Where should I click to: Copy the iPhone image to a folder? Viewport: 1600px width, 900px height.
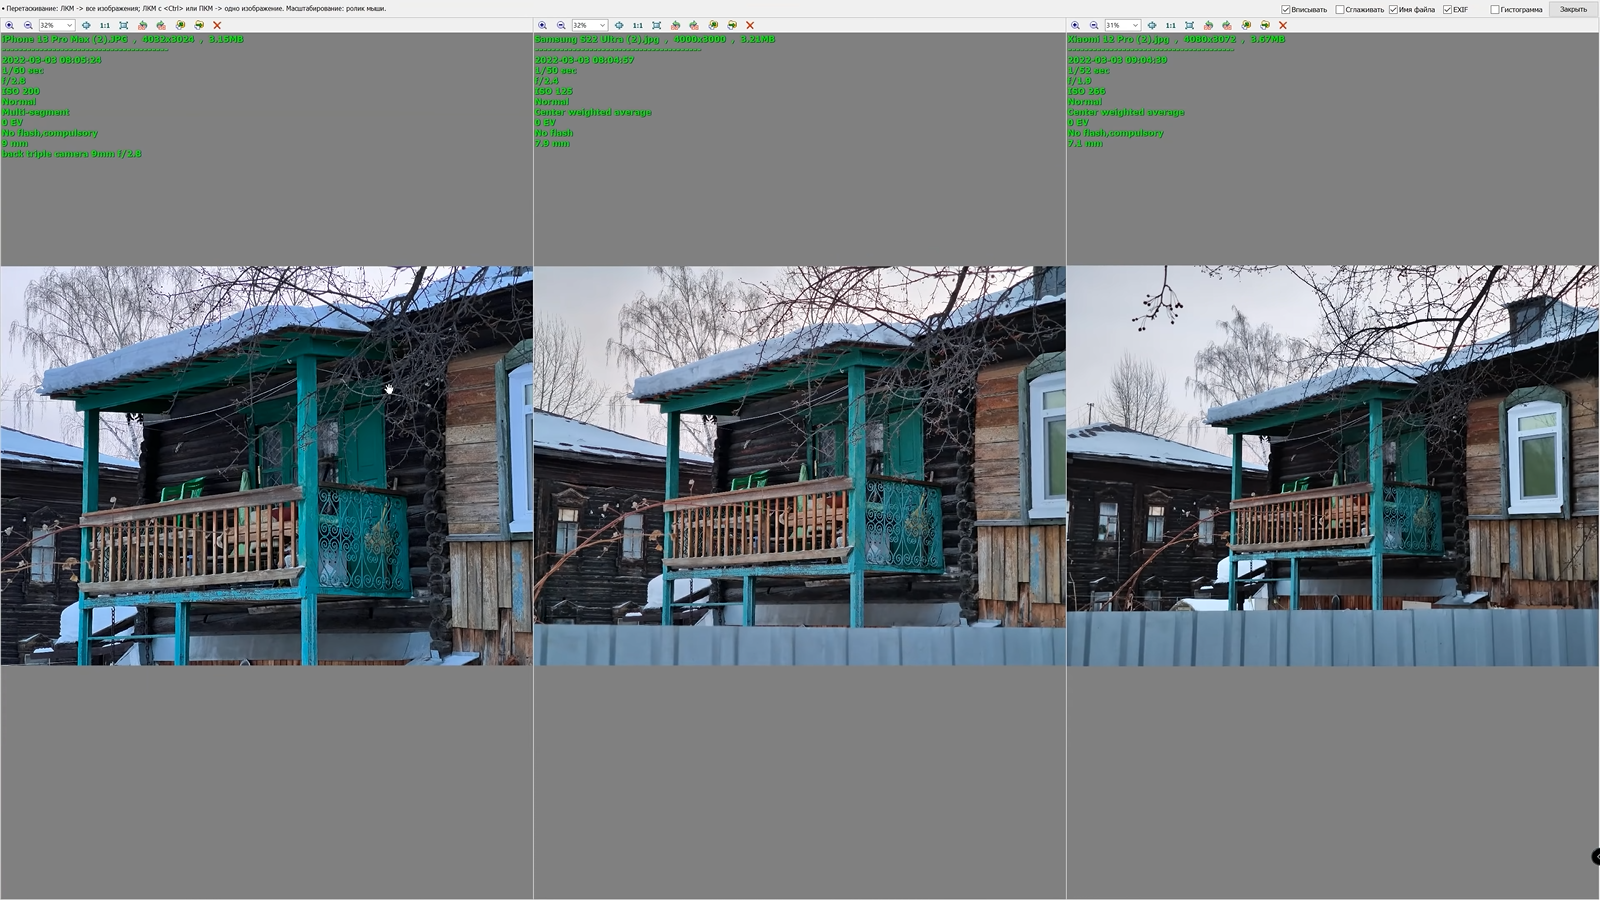point(180,25)
